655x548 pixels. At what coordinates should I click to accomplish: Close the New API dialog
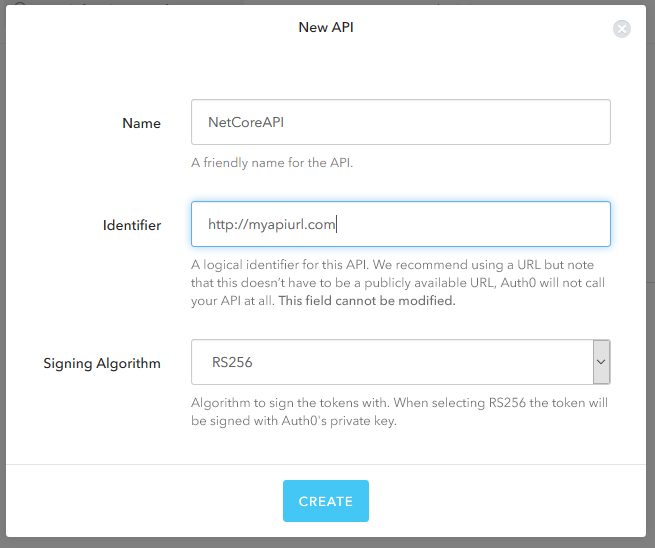click(x=622, y=29)
